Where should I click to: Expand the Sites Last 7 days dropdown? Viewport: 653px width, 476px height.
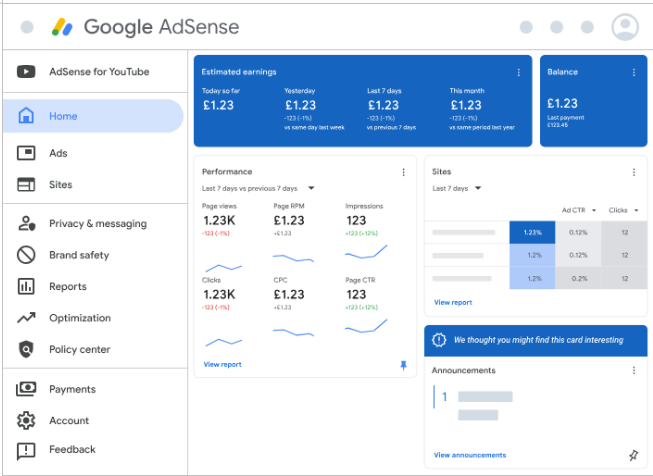click(478, 188)
